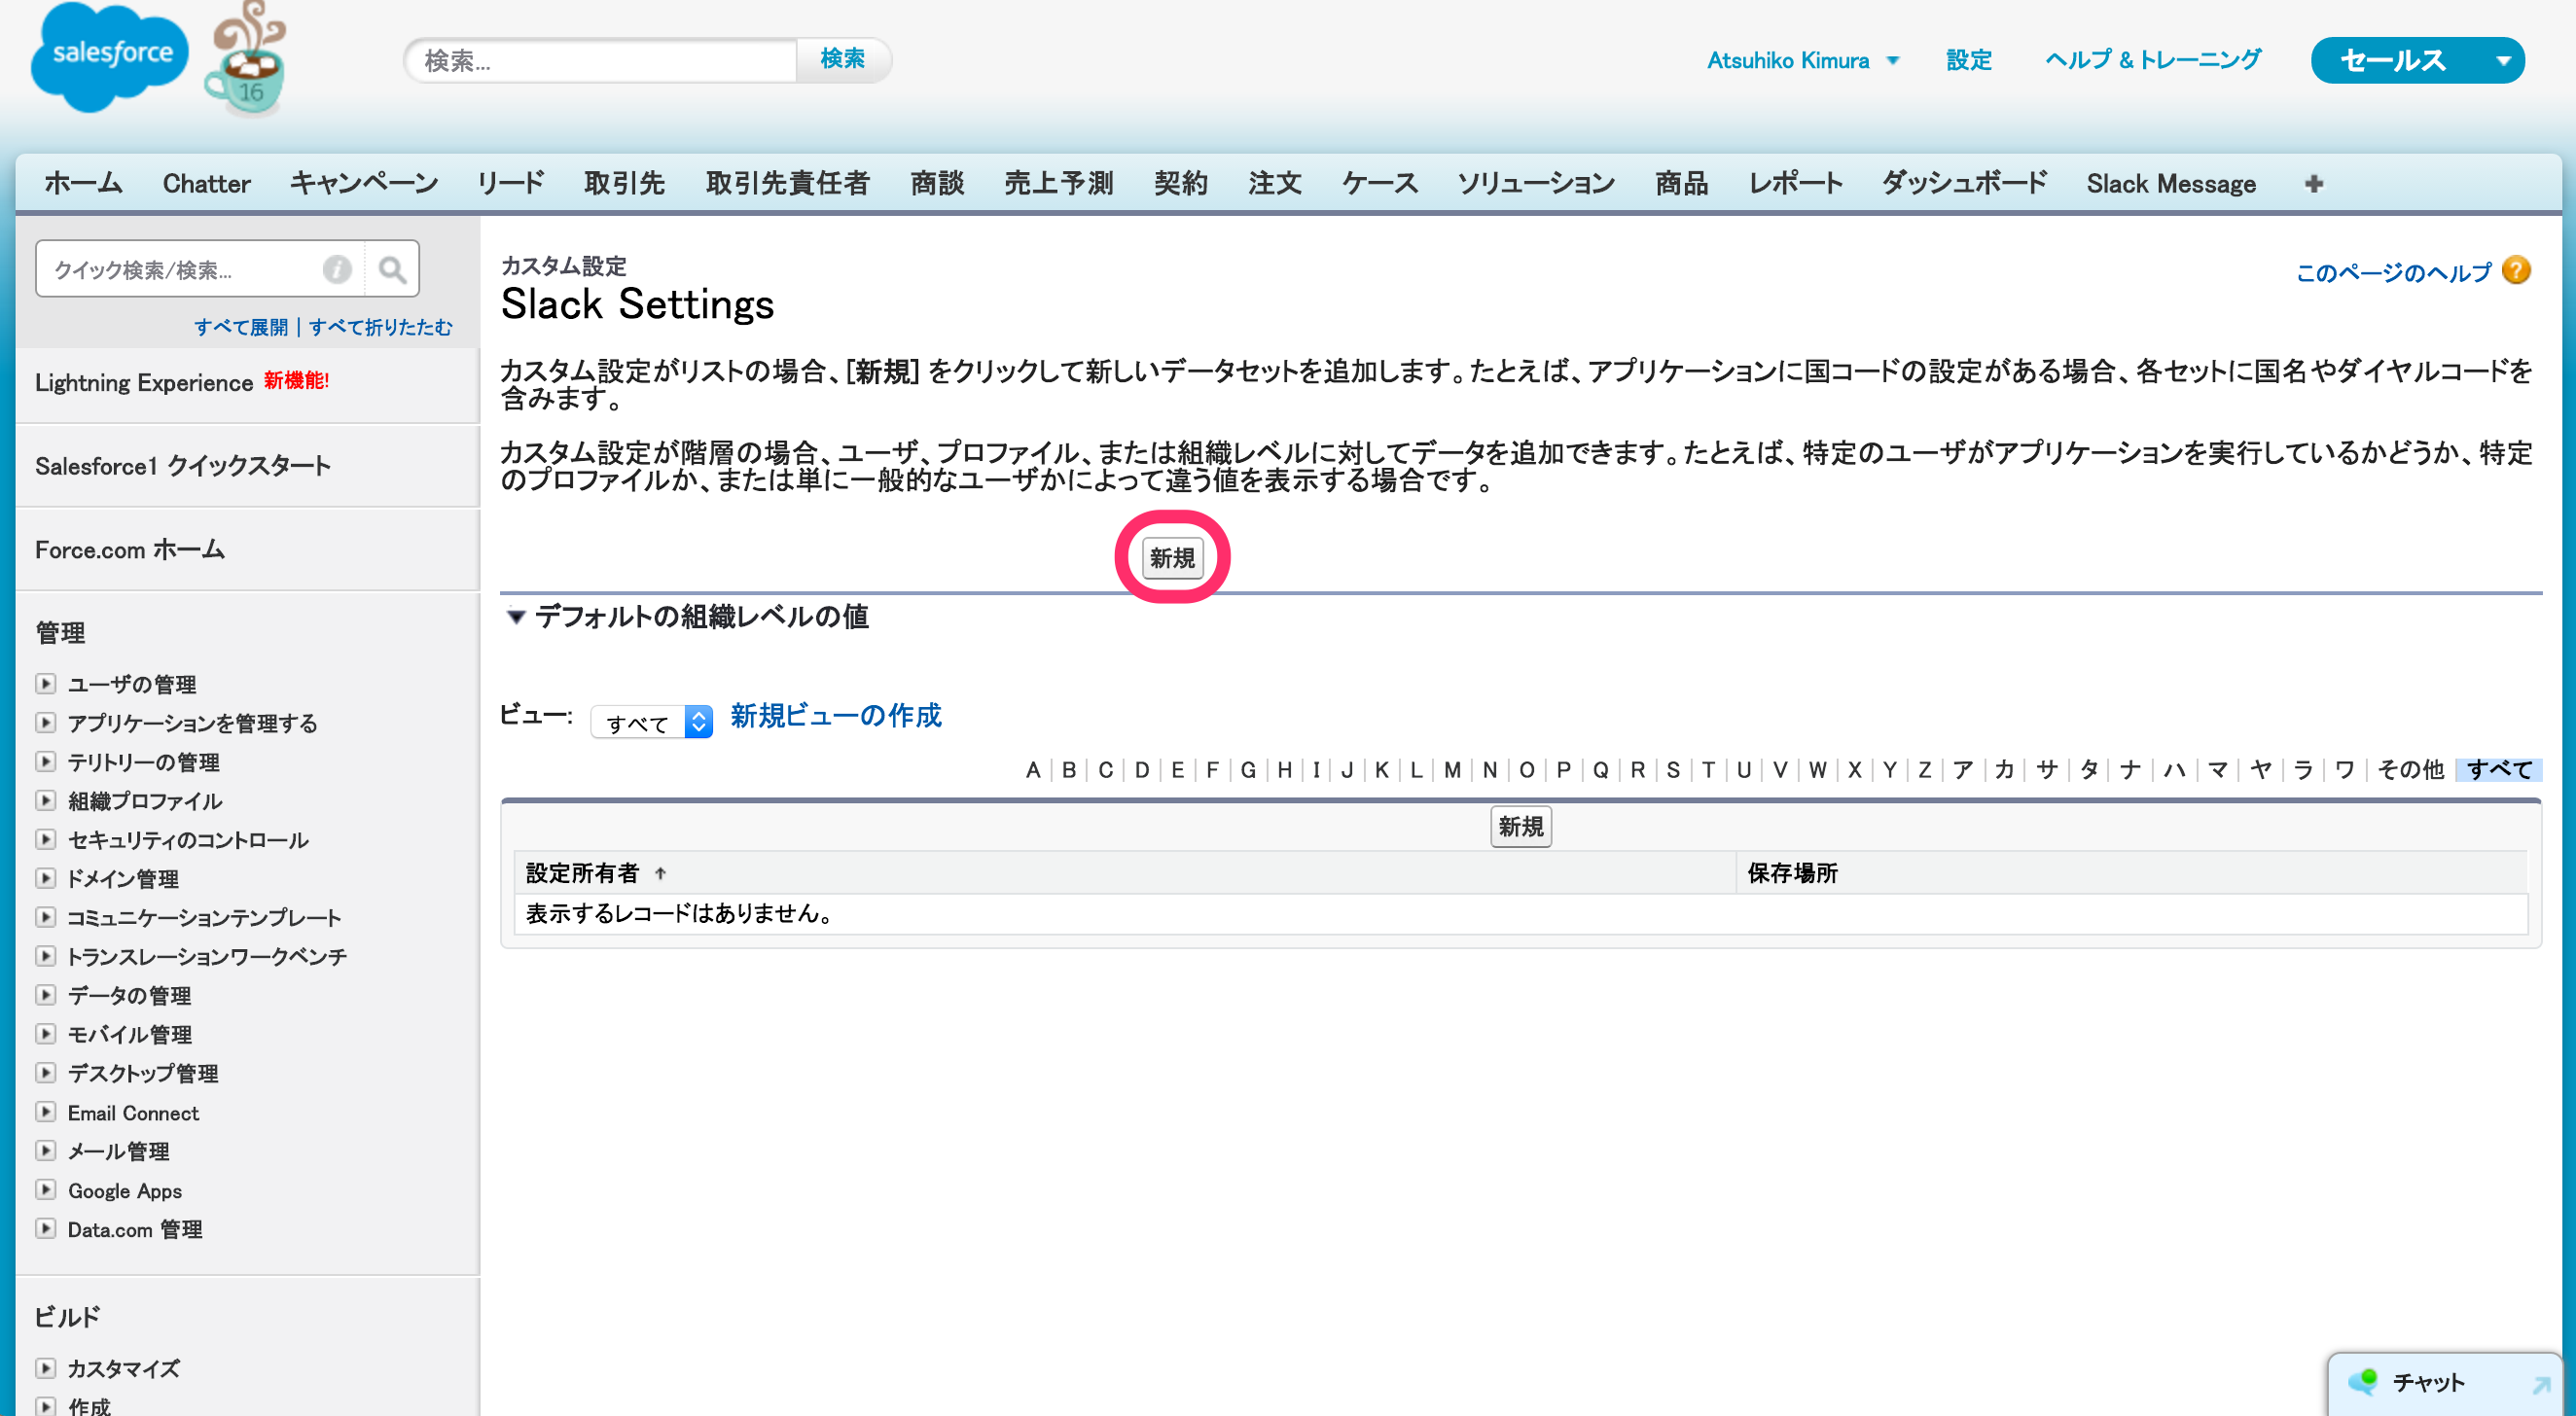Screen dimensions: 2576x1416
Task: Open the ダッシュボード tab
Action: (1964, 184)
